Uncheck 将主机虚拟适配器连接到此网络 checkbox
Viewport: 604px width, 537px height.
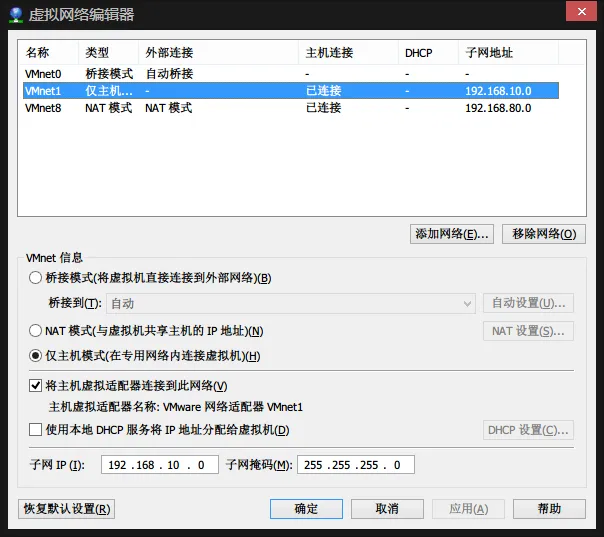coord(35,386)
